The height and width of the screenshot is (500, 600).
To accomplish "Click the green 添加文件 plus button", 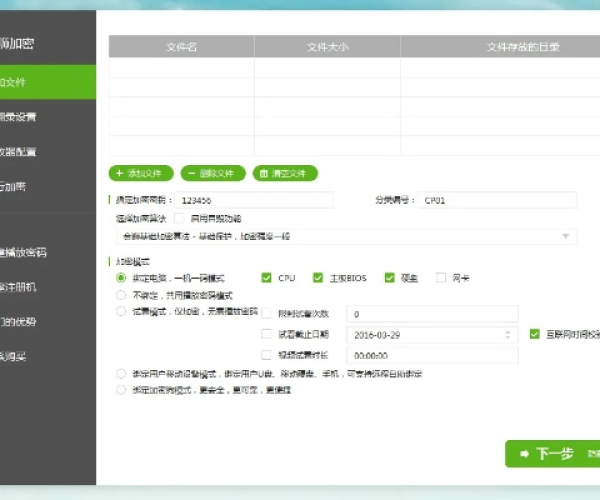I will [x=141, y=173].
